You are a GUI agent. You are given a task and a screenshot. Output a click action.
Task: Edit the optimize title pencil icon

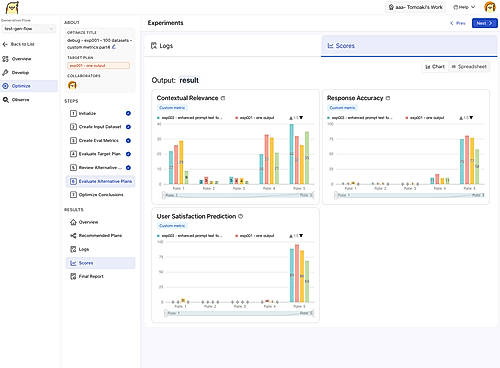[114, 47]
